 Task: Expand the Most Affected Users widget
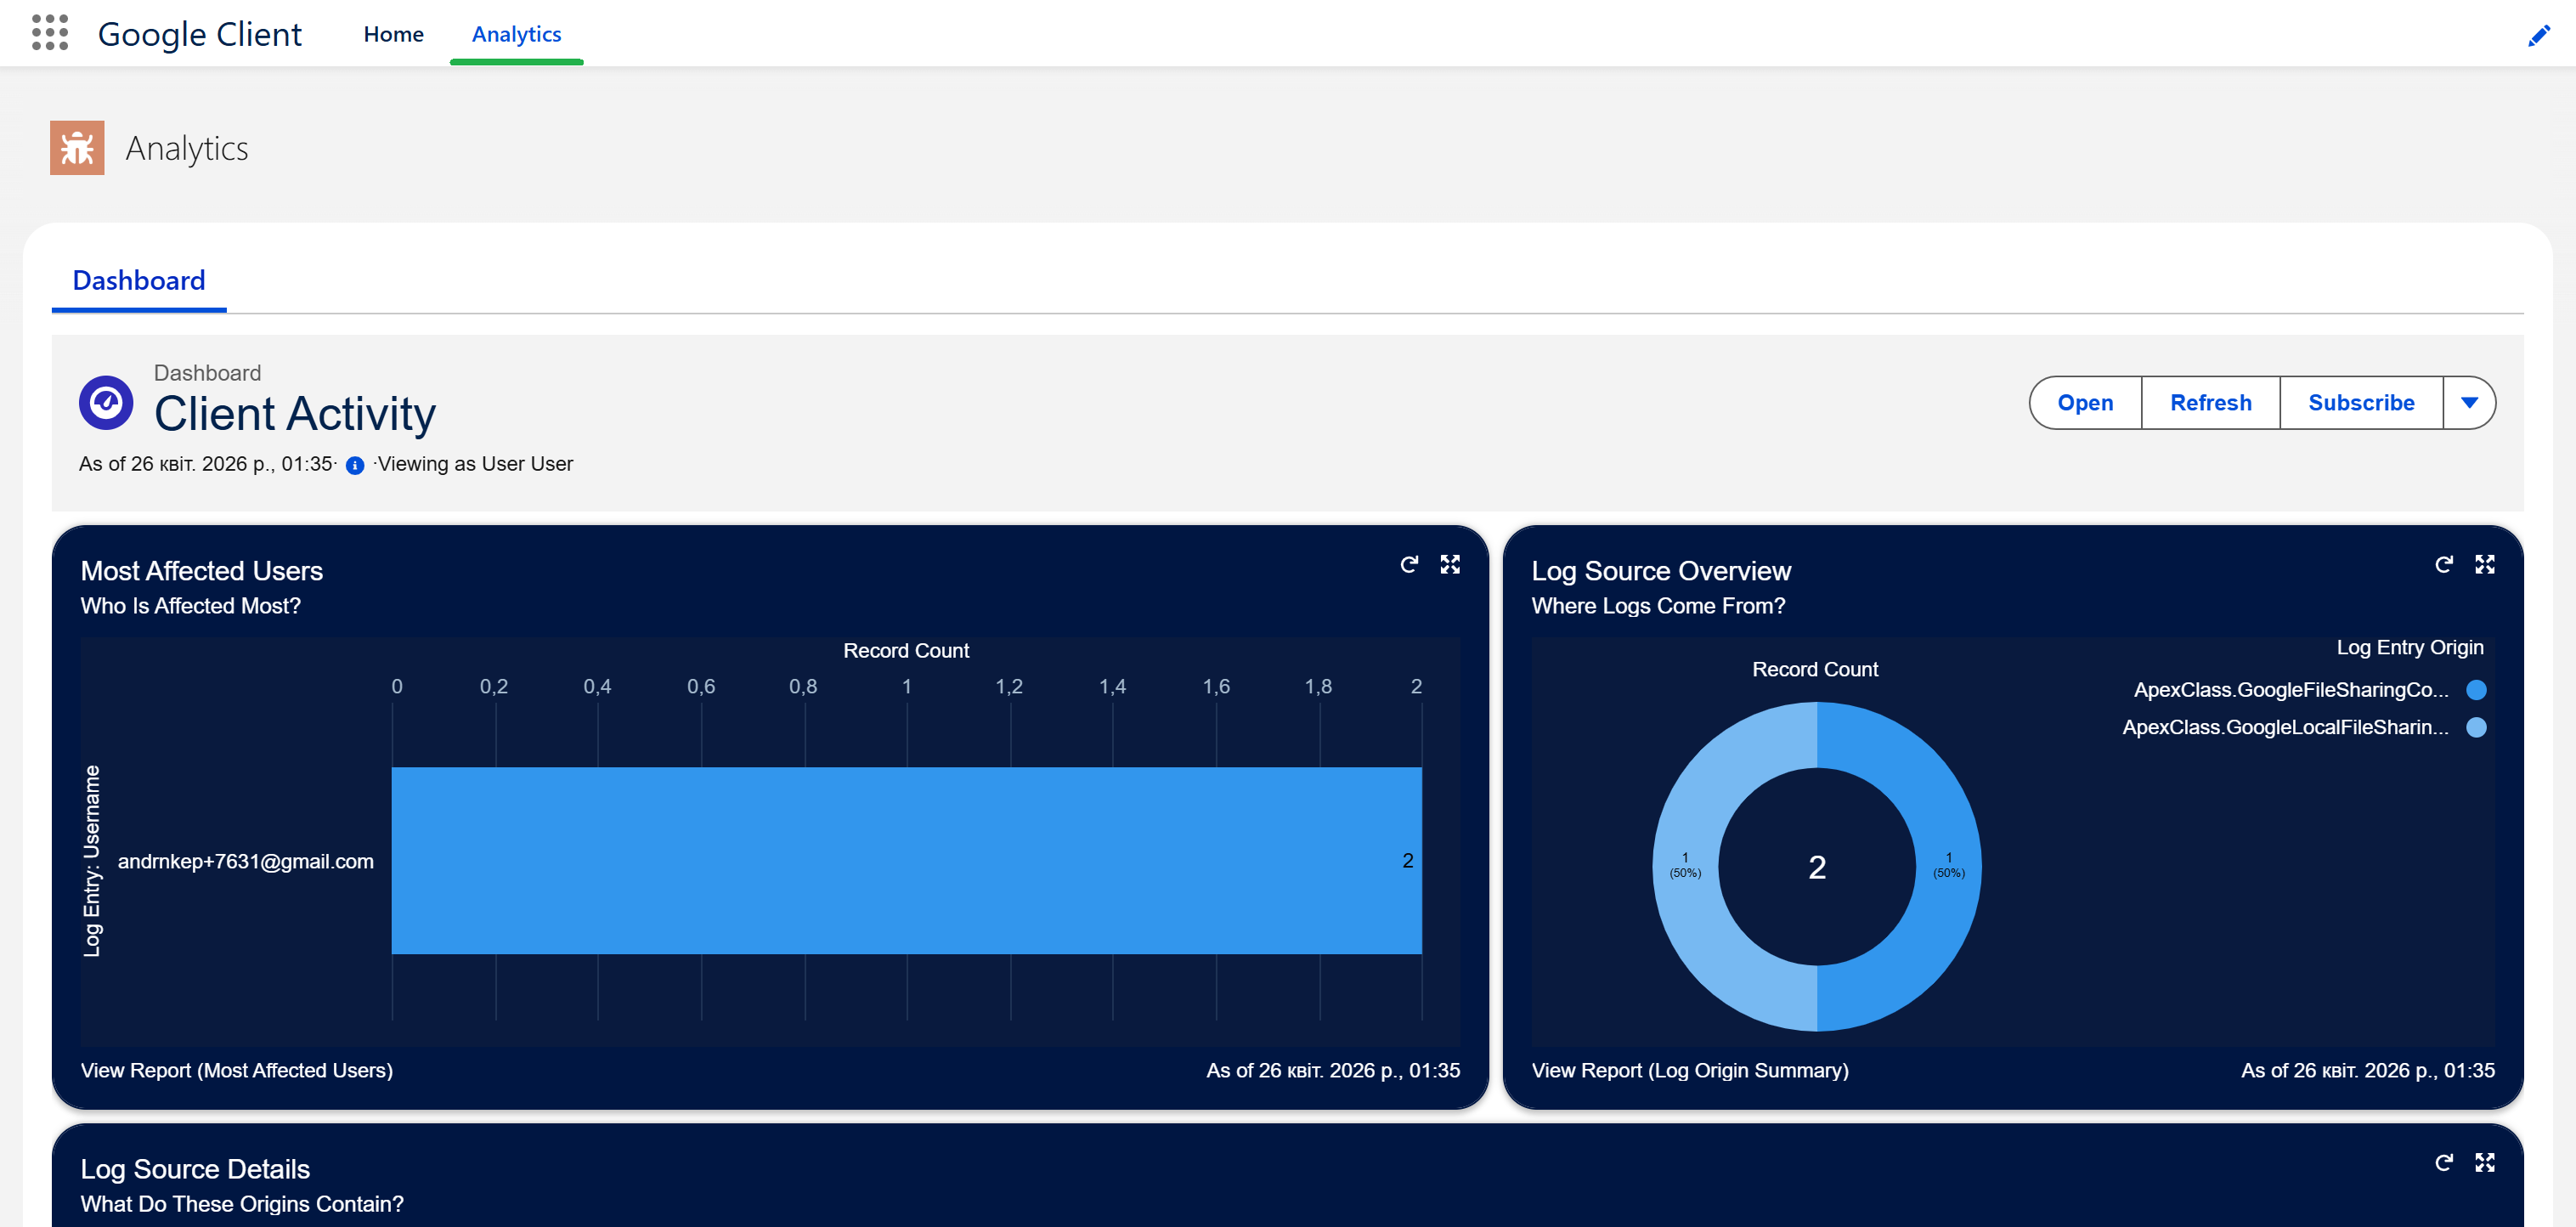tap(1450, 564)
